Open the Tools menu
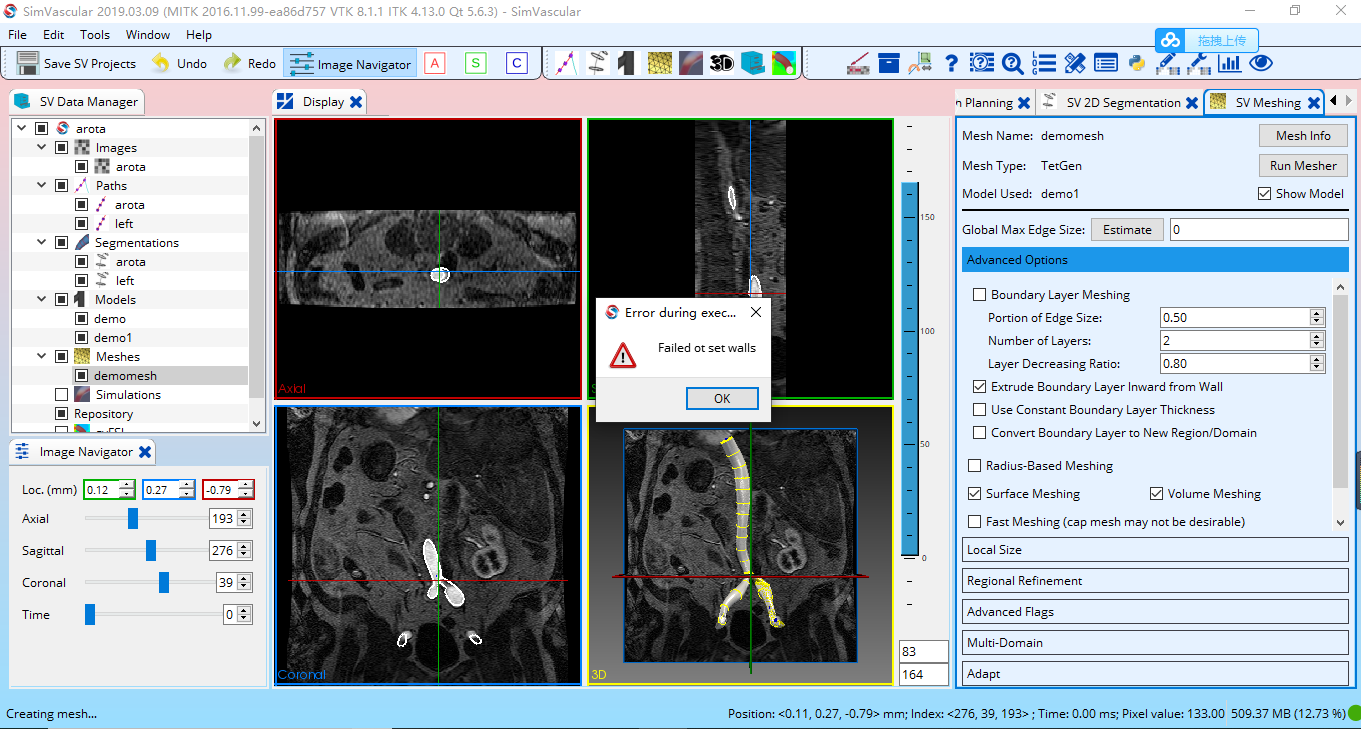This screenshot has width=1361, height=729. [95, 34]
